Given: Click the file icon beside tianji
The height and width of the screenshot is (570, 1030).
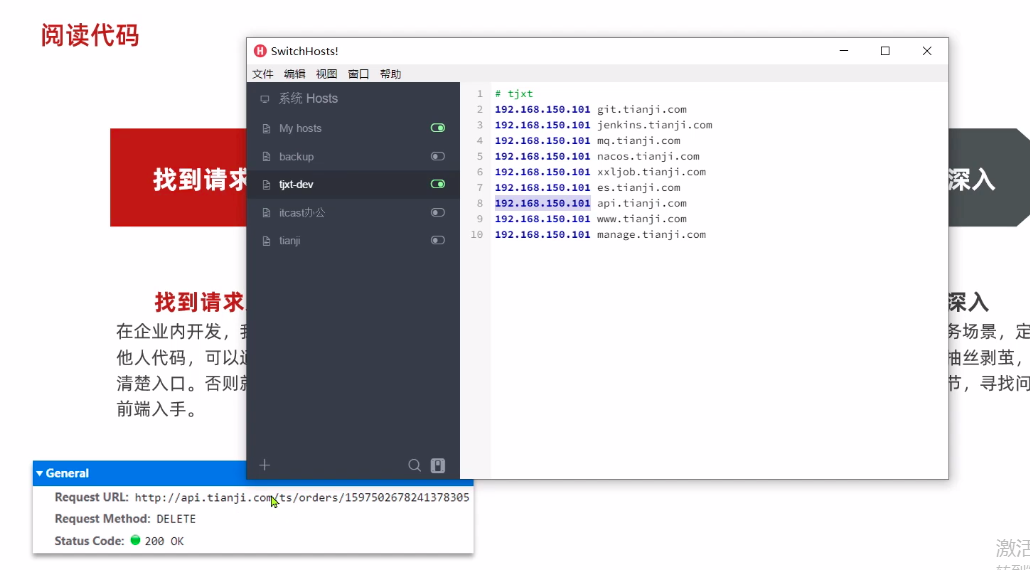Looking at the screenshot, I should (x=266, y=242).
